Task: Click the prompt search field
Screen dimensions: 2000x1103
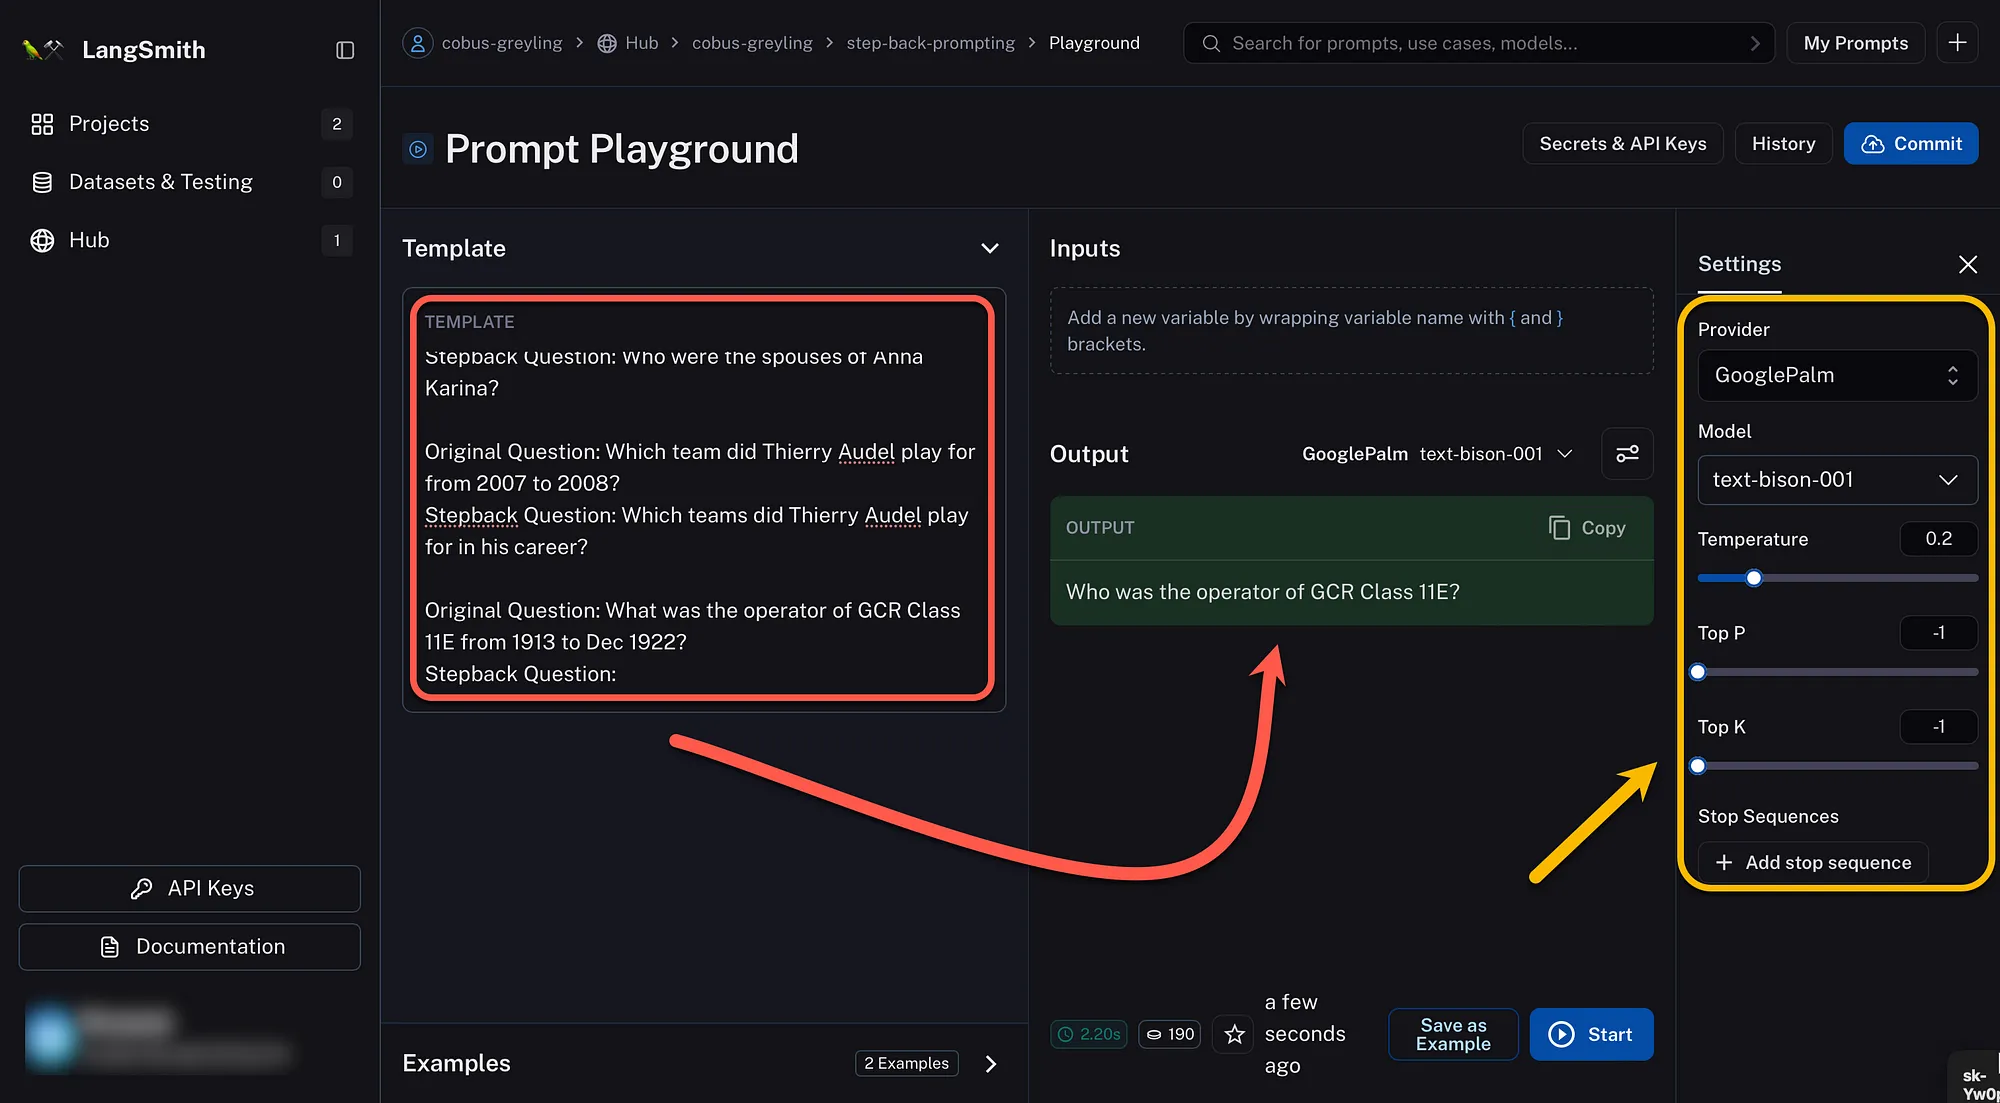Action: [1479, 43]
